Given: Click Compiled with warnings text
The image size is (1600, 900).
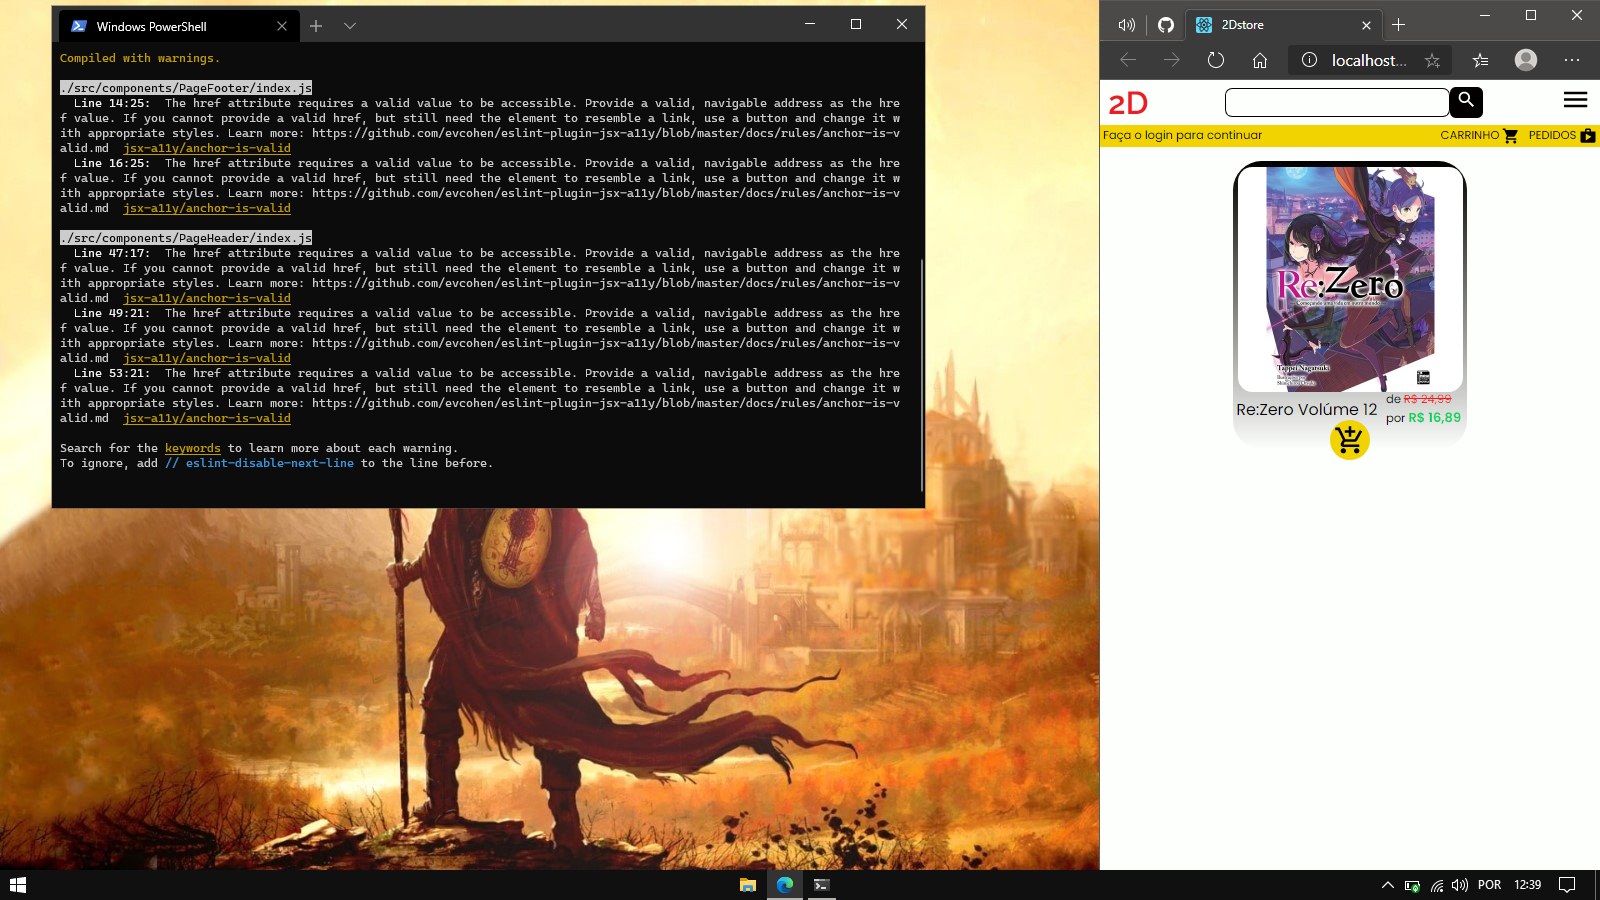Looking at the screenshot, I should [x=140, y=58].
